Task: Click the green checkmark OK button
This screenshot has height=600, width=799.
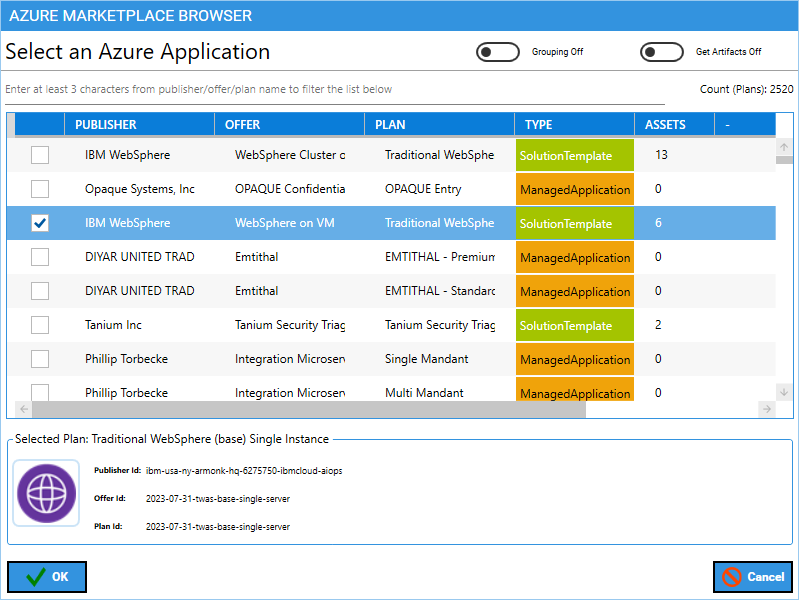Action: 47,577
